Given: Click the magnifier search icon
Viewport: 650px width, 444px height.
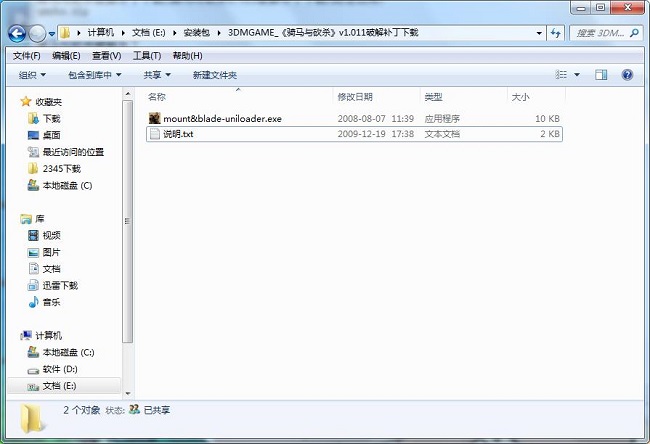Looking at the screenshot, I should pyautogui.click(x=634, y=33).
